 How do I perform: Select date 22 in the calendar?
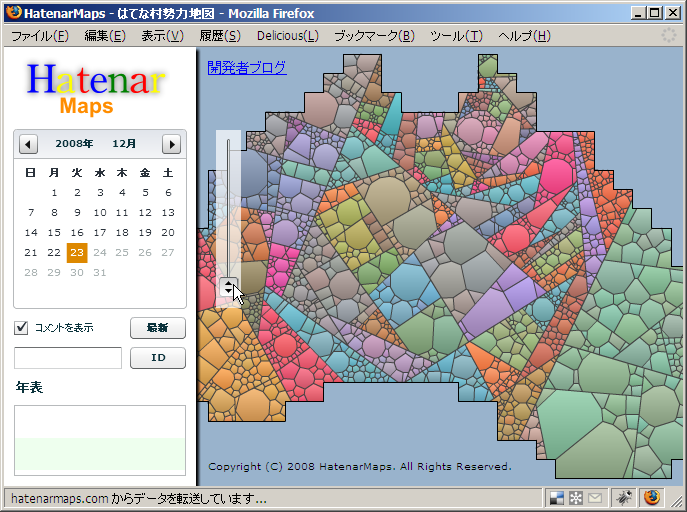point(54,253)
